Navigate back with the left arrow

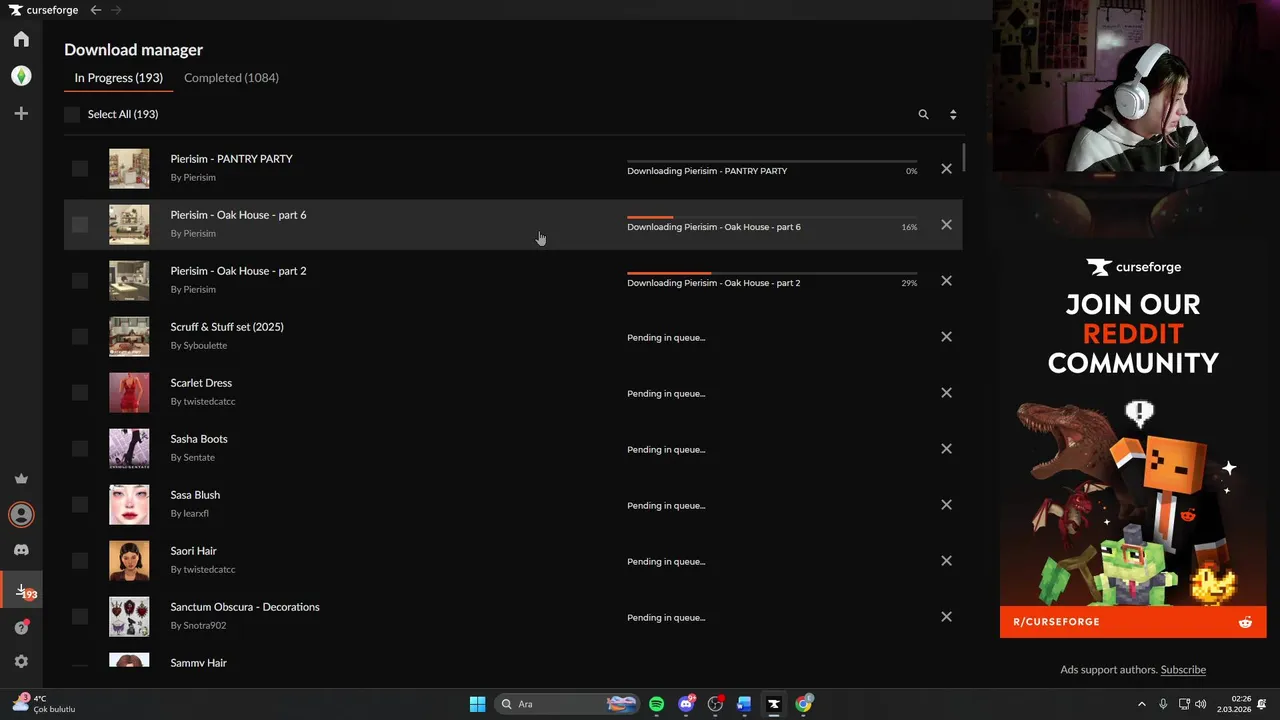96,10
